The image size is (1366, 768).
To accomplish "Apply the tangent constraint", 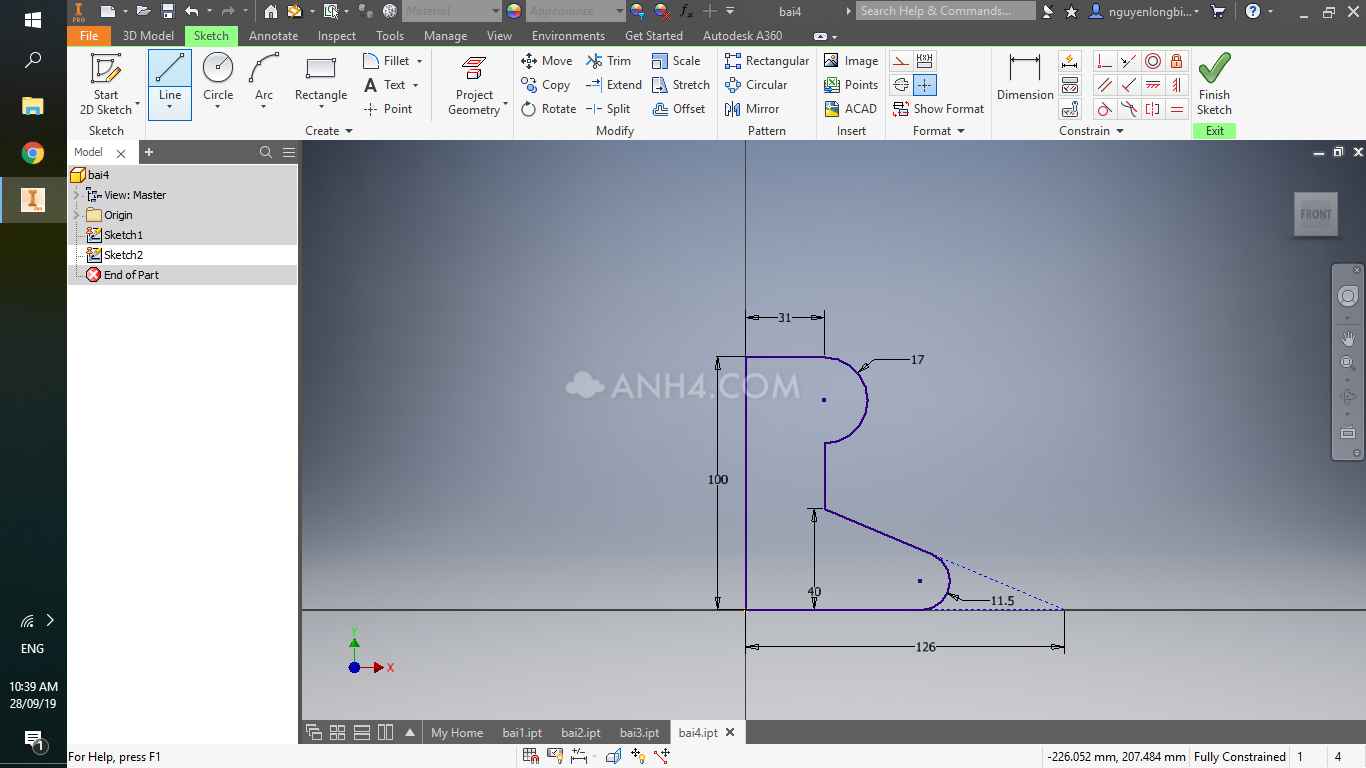I will [x=1104, y=109].
